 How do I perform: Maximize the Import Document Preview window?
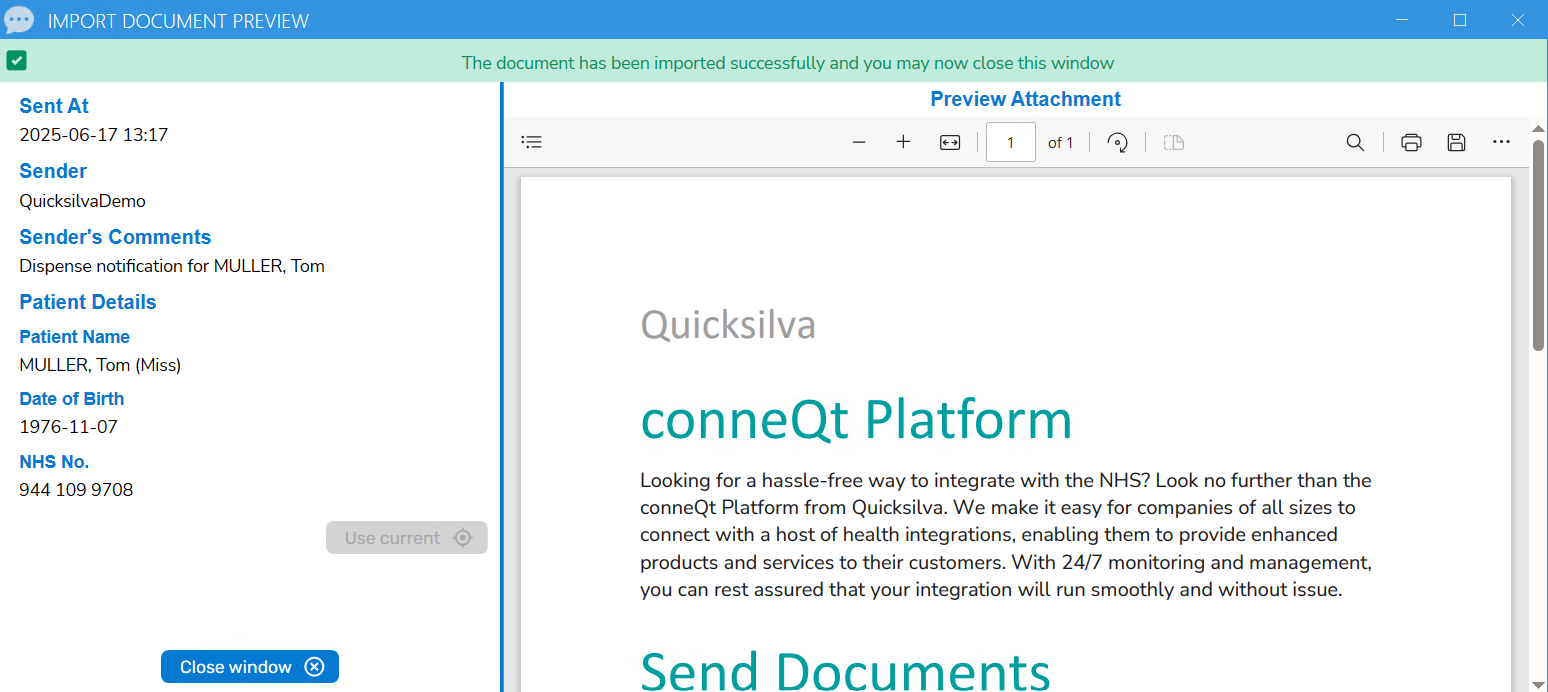tap(1459, 19)
